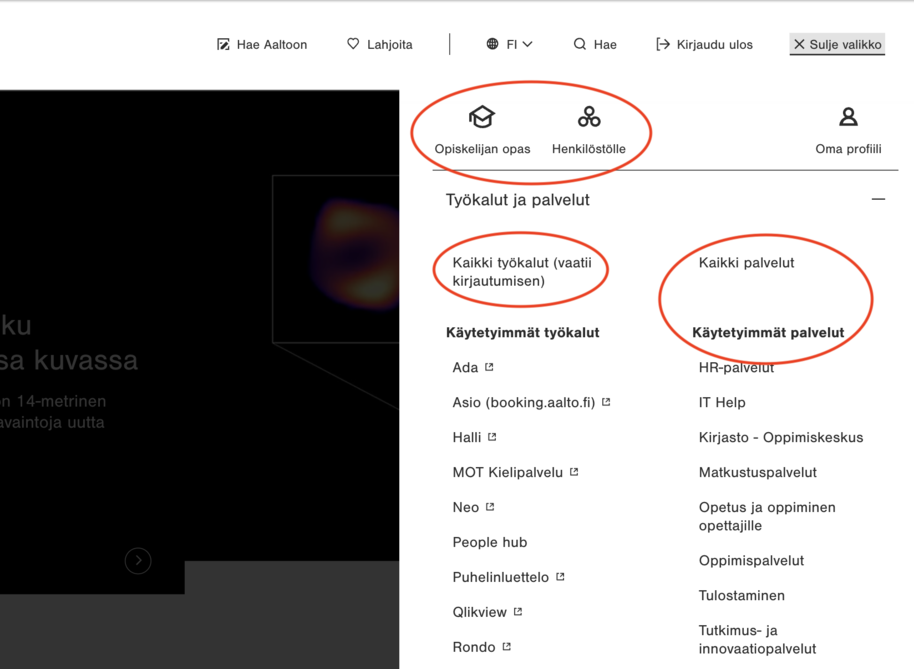Open the IT Help service

[x=723, y=402]
